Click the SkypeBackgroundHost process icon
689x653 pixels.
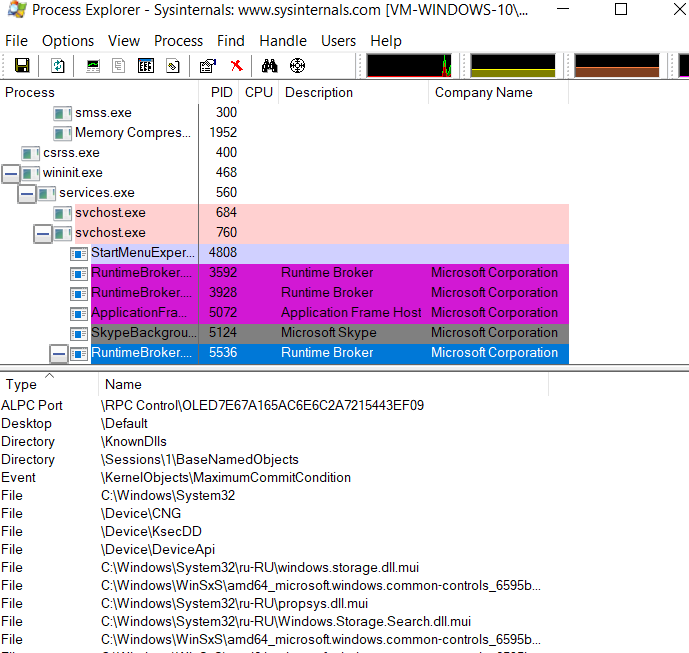tap(79, 334)
